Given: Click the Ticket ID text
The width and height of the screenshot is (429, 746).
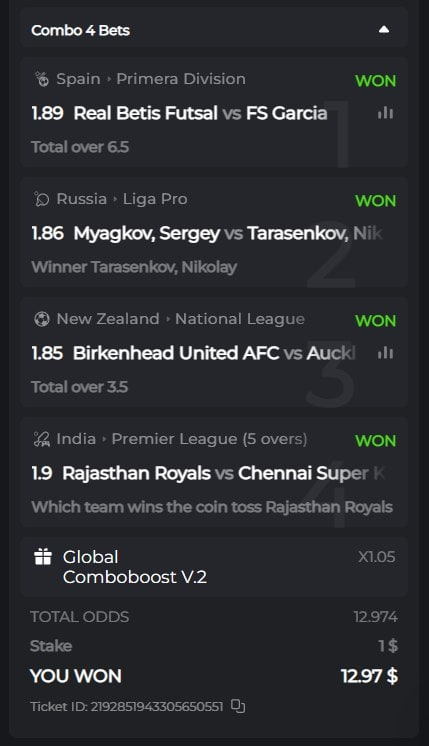Looking at the screenshot, I should [x=127, y=707].
